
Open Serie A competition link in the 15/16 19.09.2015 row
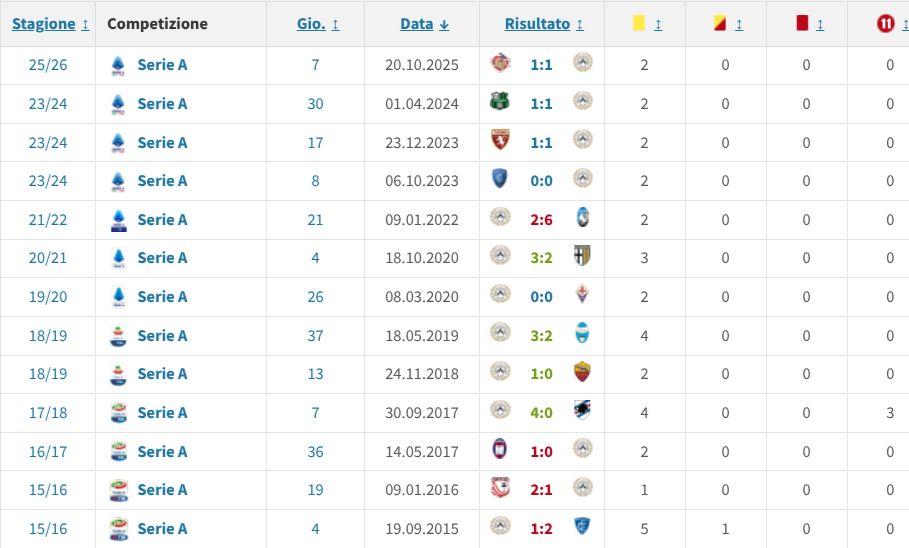(162, 528)
